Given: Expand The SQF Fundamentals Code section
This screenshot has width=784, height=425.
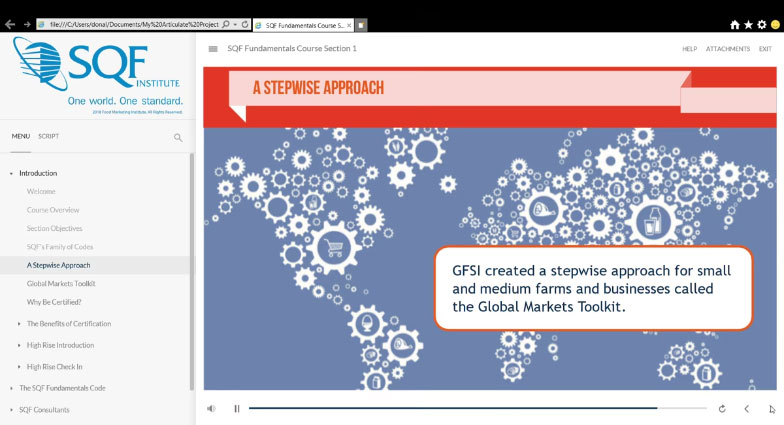Looking at the screenshot, I should coord(11,388).
